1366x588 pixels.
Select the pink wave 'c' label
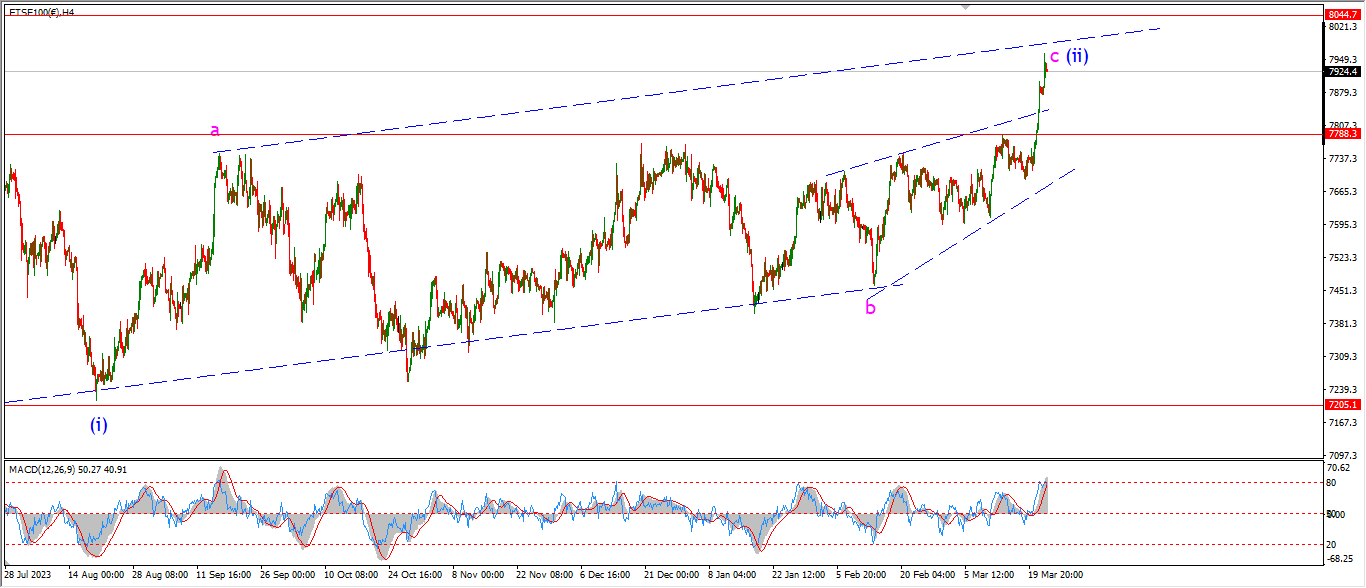click(x=1054, y=56)
